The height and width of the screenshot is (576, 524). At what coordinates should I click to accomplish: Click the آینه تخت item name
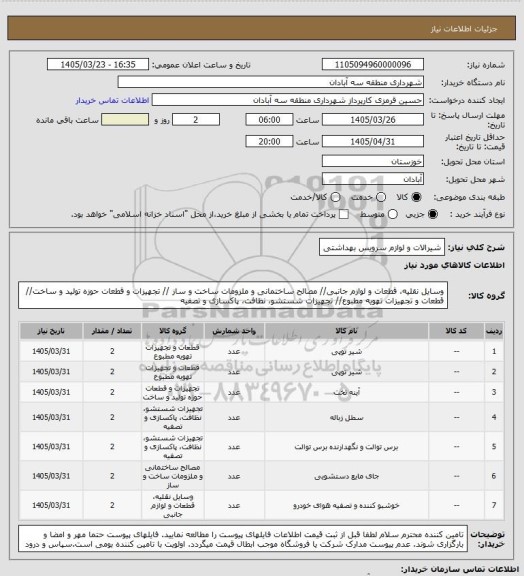[x=346, y=392]
